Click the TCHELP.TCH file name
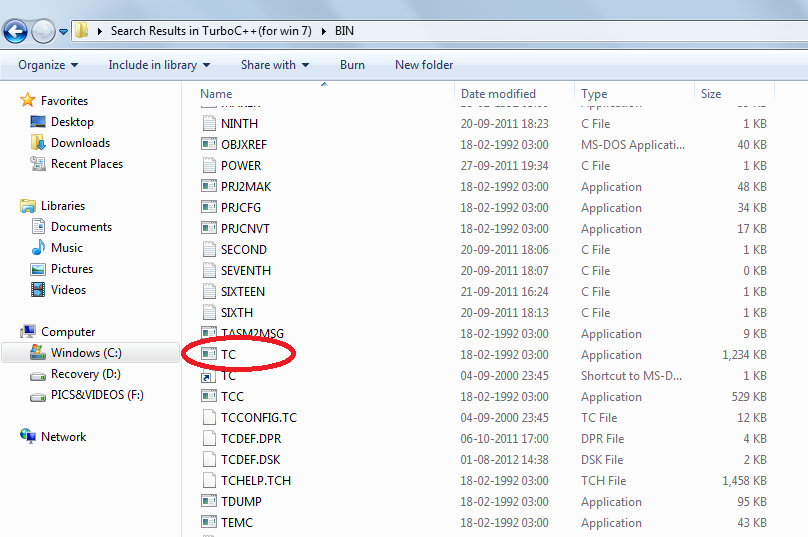The width and height of the screenshot is (808, 537). 256,481
